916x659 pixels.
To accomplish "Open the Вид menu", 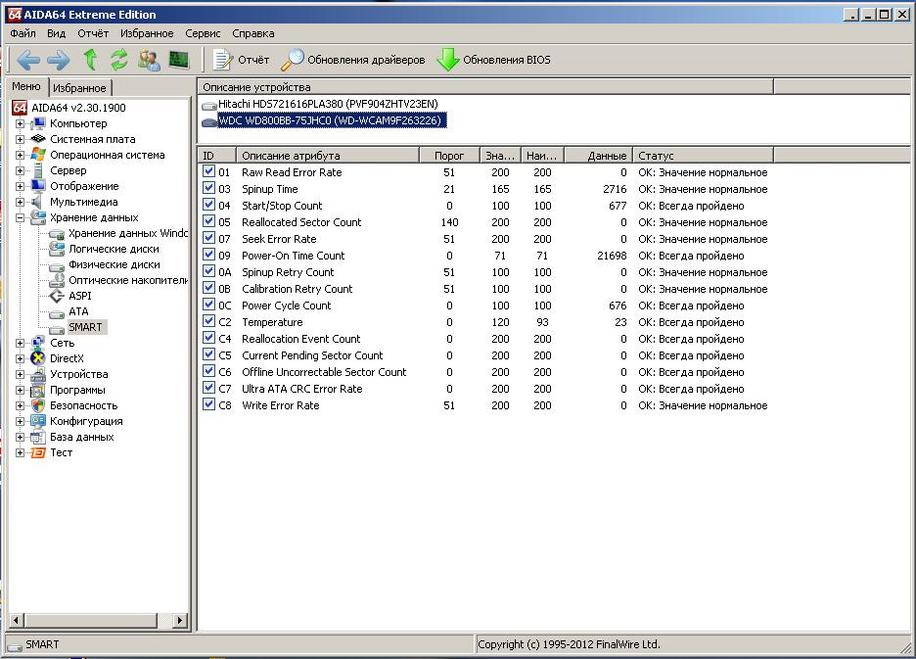I will click(56, 33).
